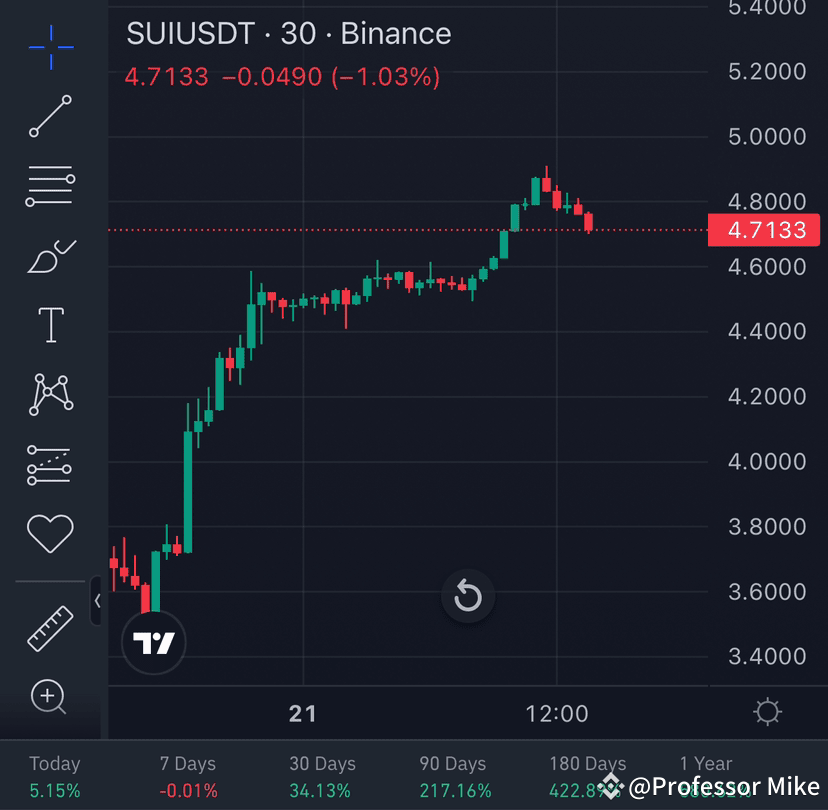The width and height of the screenshot is (828, 810).
Task: Select the Trend Line drawing tool
Action: point(50,117)
